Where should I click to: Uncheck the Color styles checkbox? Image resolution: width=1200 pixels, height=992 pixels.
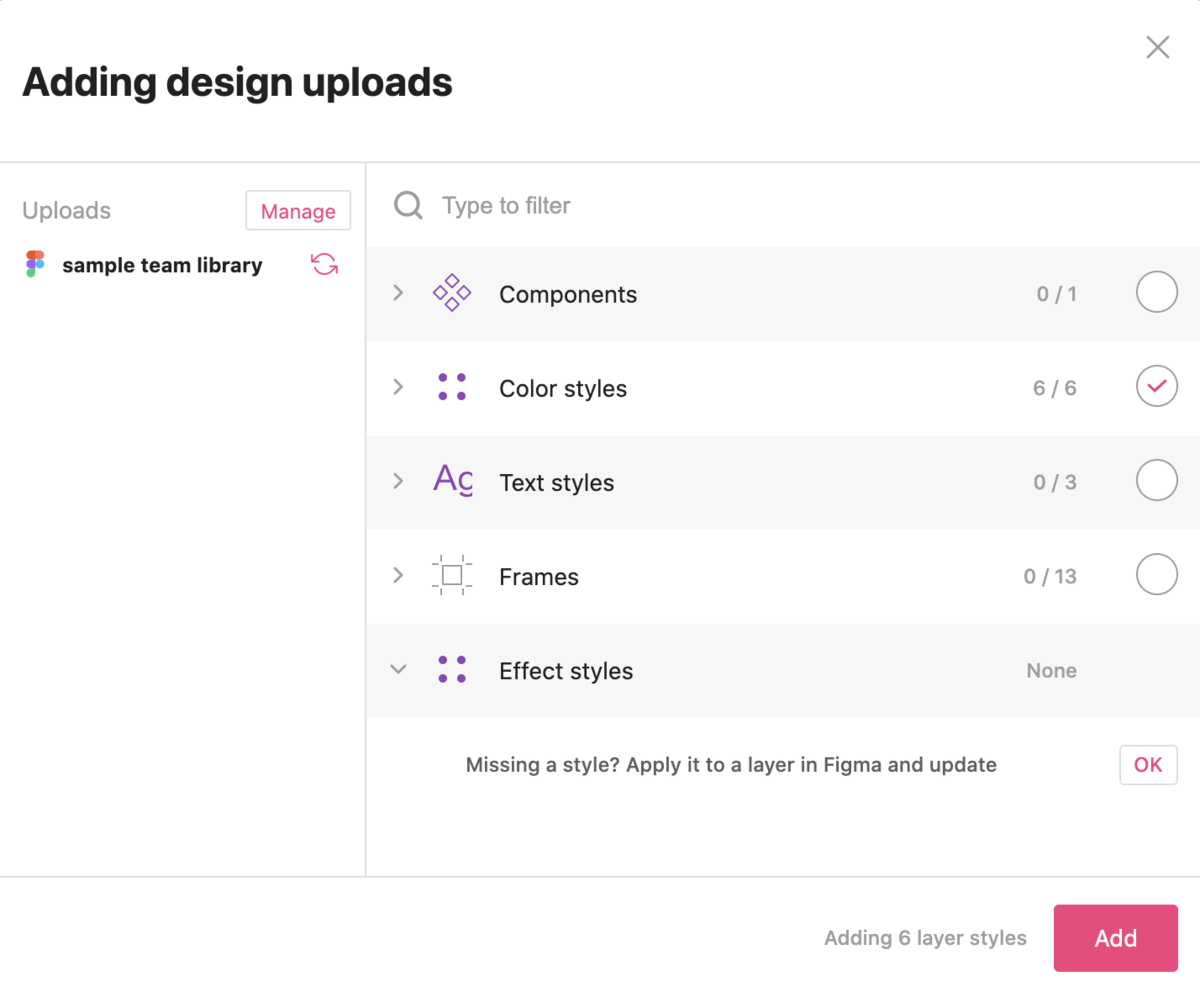pos(1157,387)
